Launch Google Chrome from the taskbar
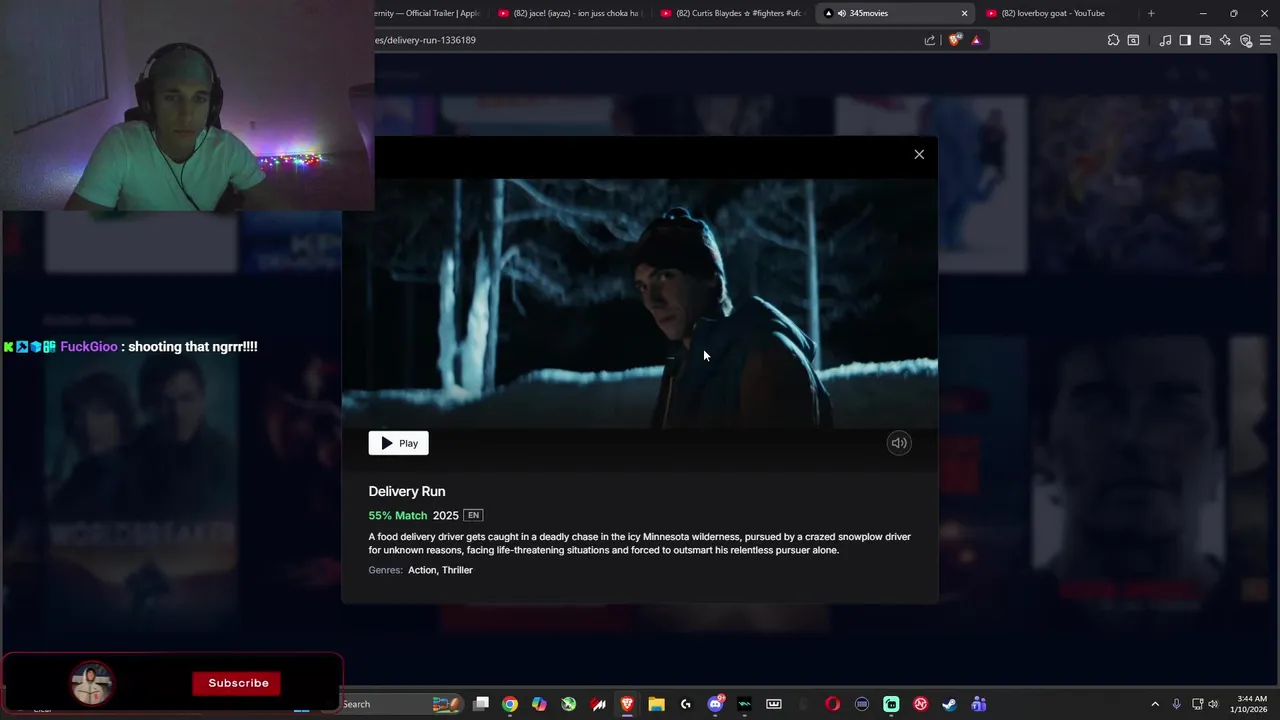 coord(510,704)
